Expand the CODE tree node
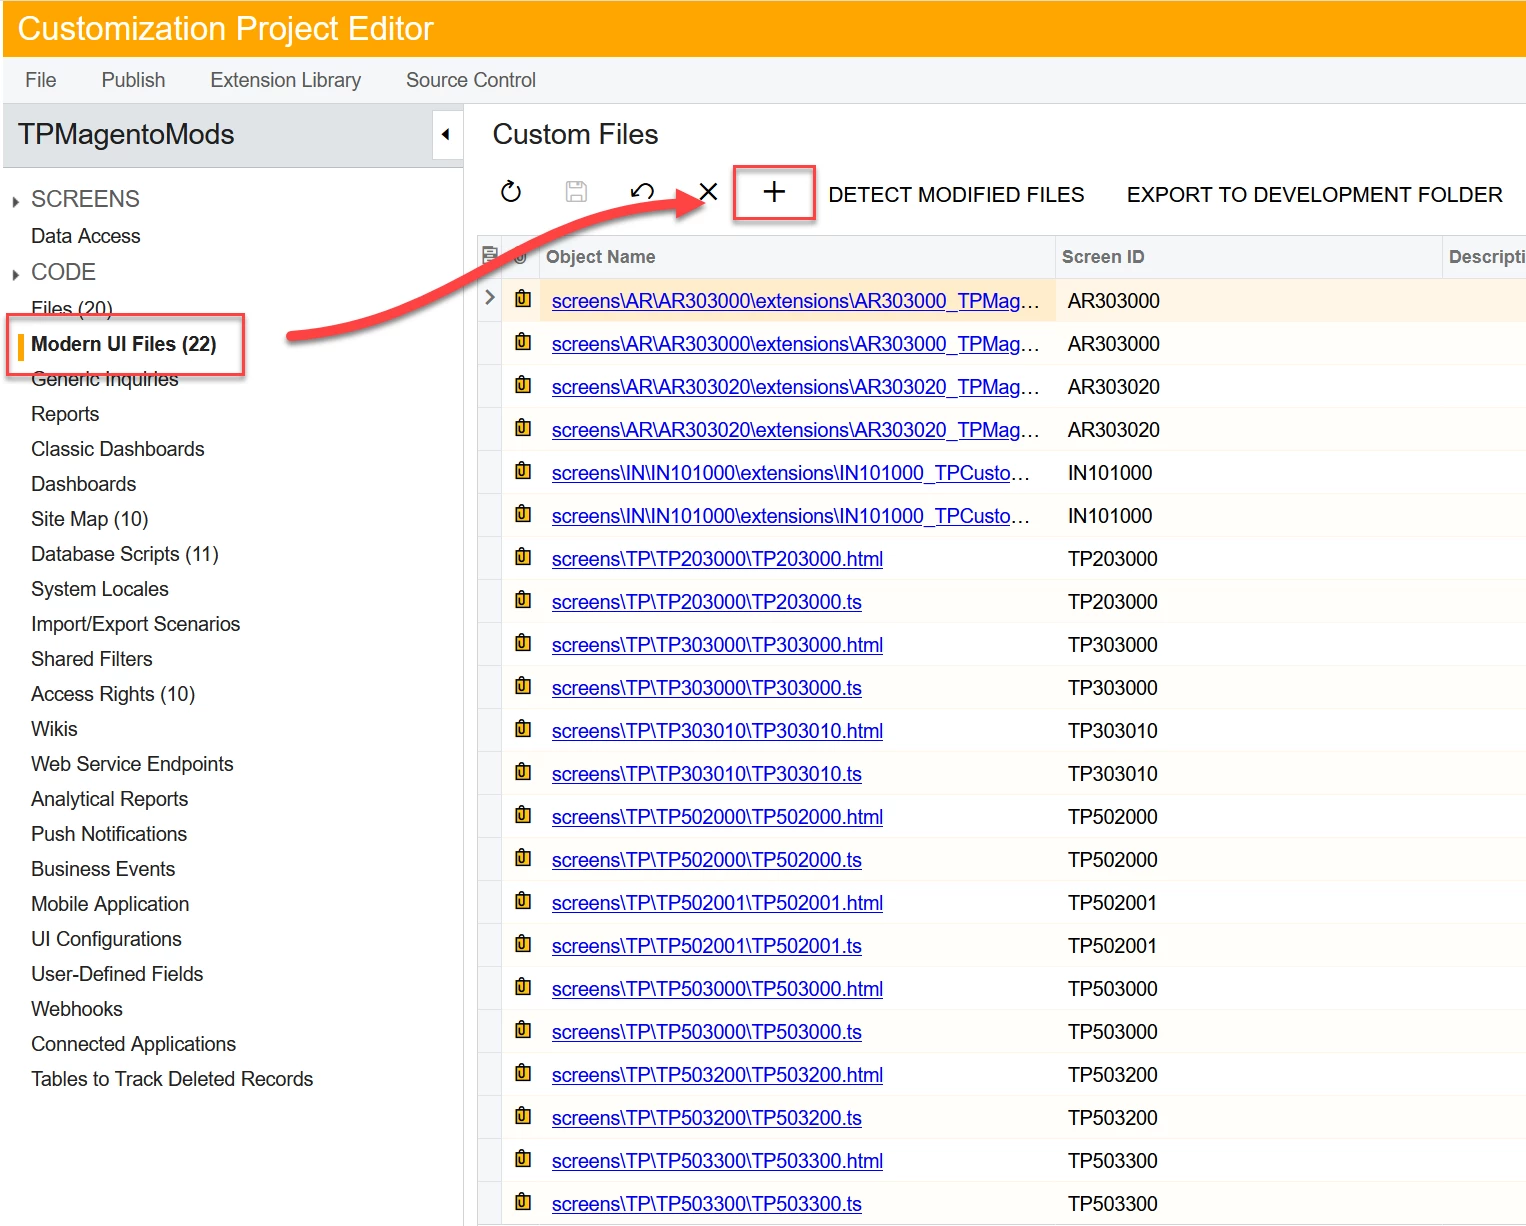Image resolution: width=1526 pixels, height=1226 pixels. click(x=16, y=274)
